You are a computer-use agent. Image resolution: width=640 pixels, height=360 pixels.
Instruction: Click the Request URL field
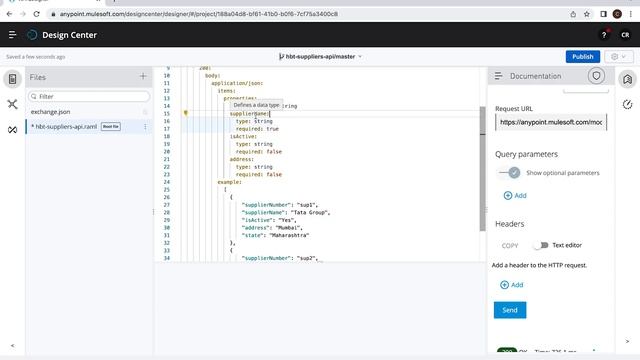tap(551, 122)
